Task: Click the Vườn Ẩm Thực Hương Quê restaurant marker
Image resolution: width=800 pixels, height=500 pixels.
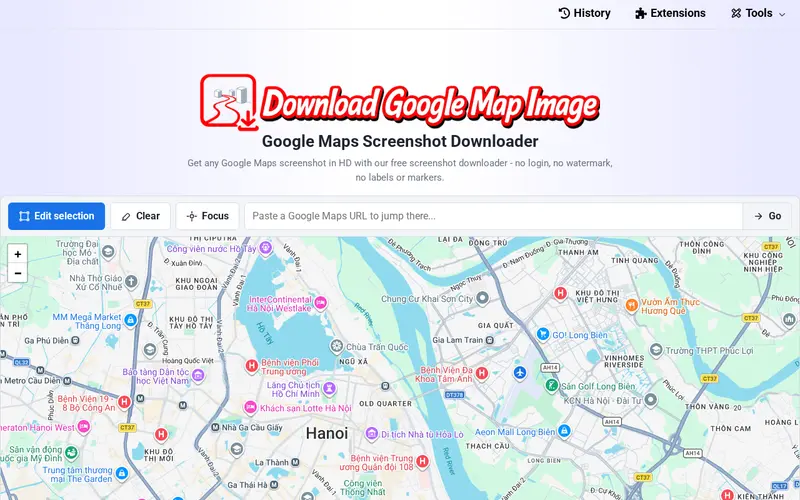Action: (x=632, y=306)
